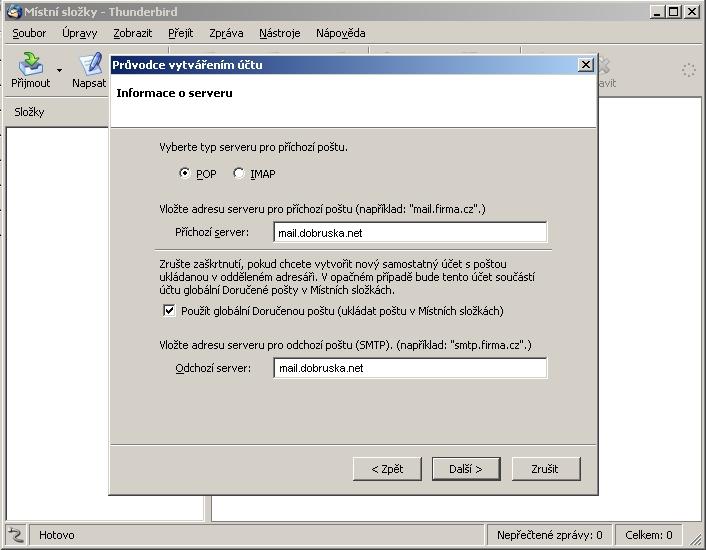Click the online/offline status icon
Image resolution: width=706 pixels, height=550 pixels.
(15, 535)
